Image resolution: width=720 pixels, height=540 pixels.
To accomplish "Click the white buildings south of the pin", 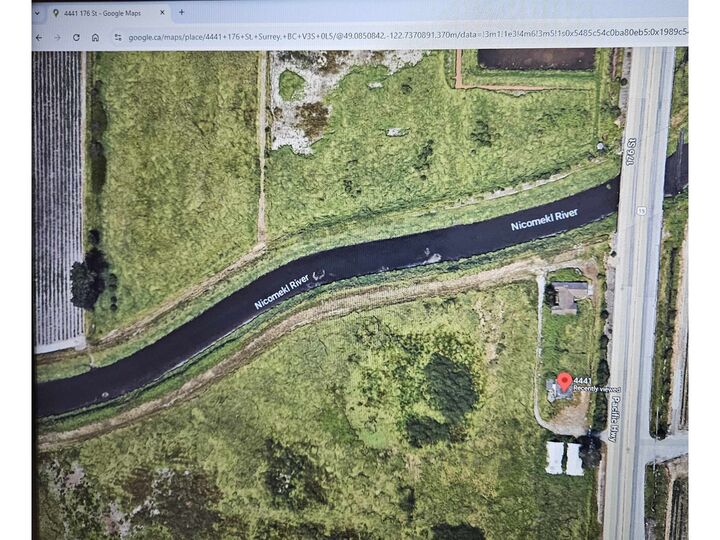I will pos(564,458).
